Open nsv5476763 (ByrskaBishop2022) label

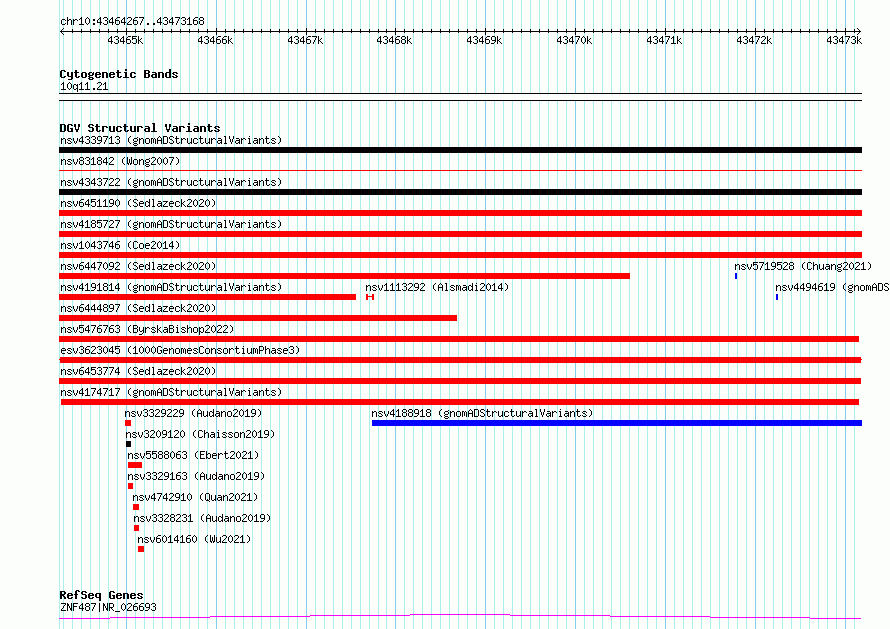click(147, 329)
